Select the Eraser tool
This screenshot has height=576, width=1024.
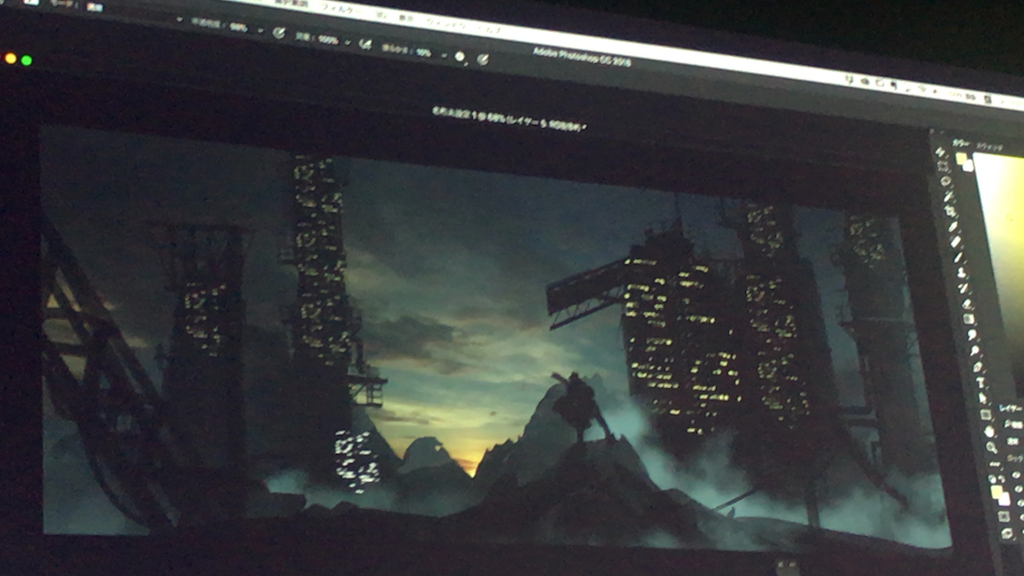click(x=968, y=304)
